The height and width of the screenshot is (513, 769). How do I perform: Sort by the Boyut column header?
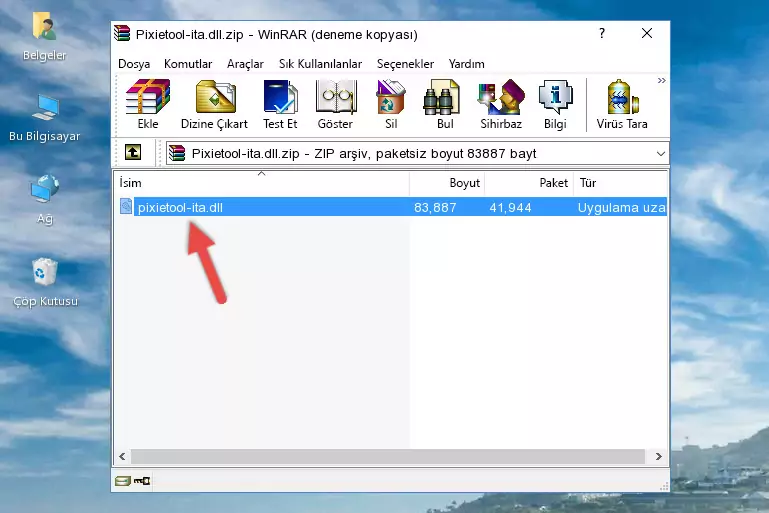[447, 183]
